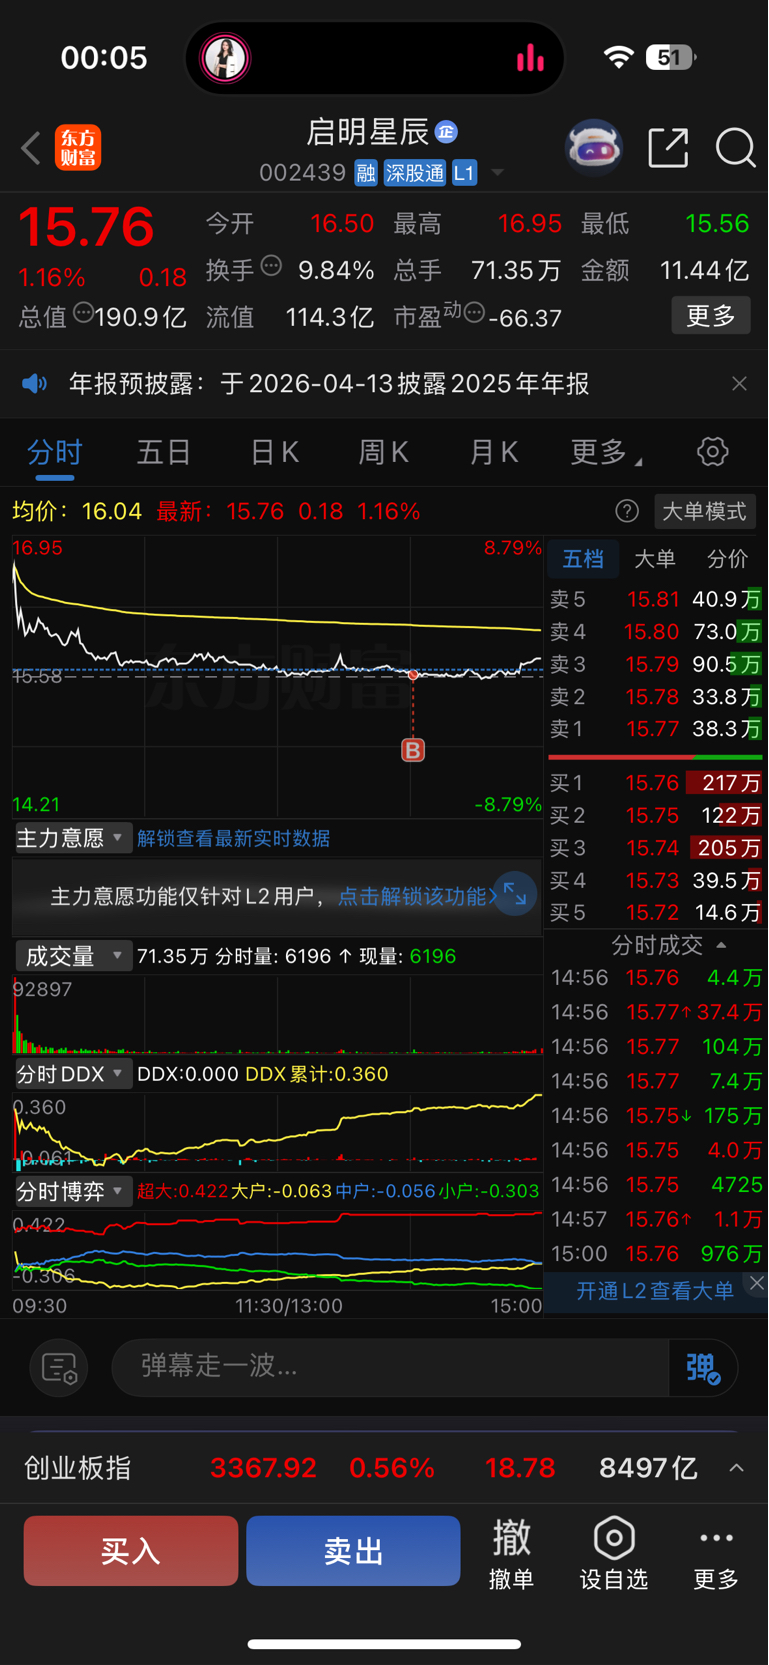Tap the 15:00 trade row 976万

point(656,1254)
